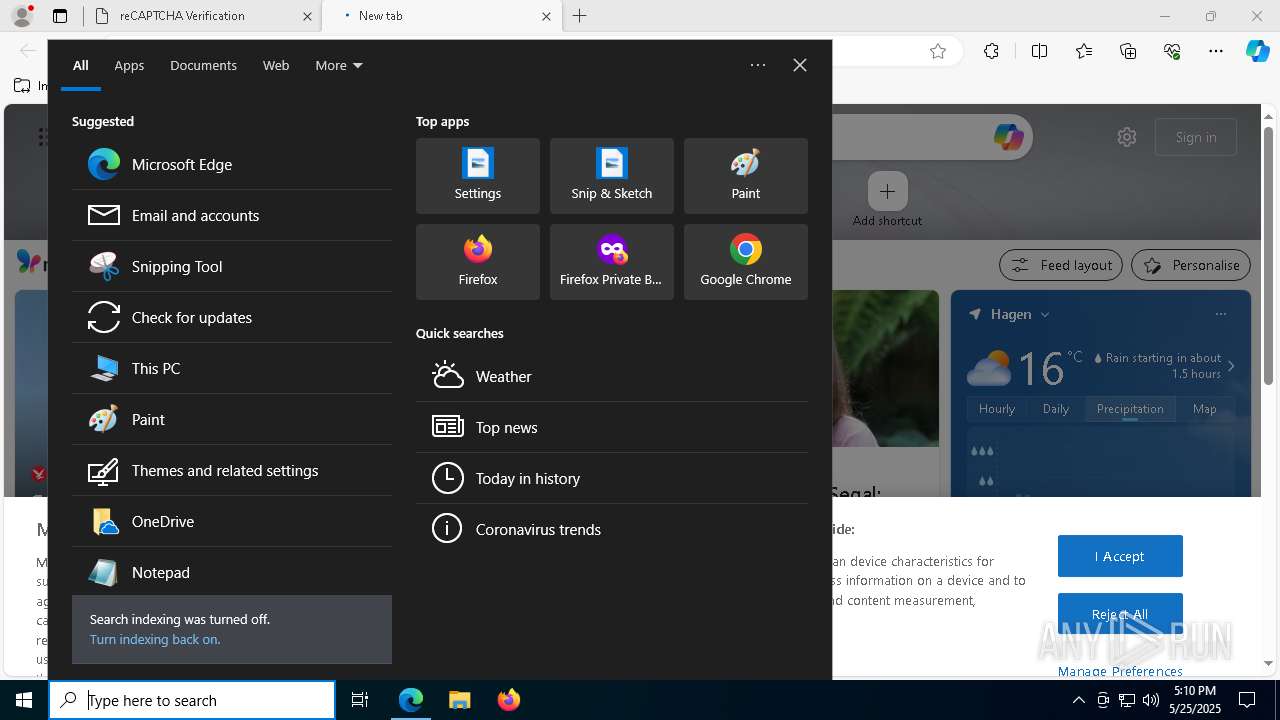
Task: Select Hourly tab in weather card
Action: pyautogui.click(x=997, y=408)
